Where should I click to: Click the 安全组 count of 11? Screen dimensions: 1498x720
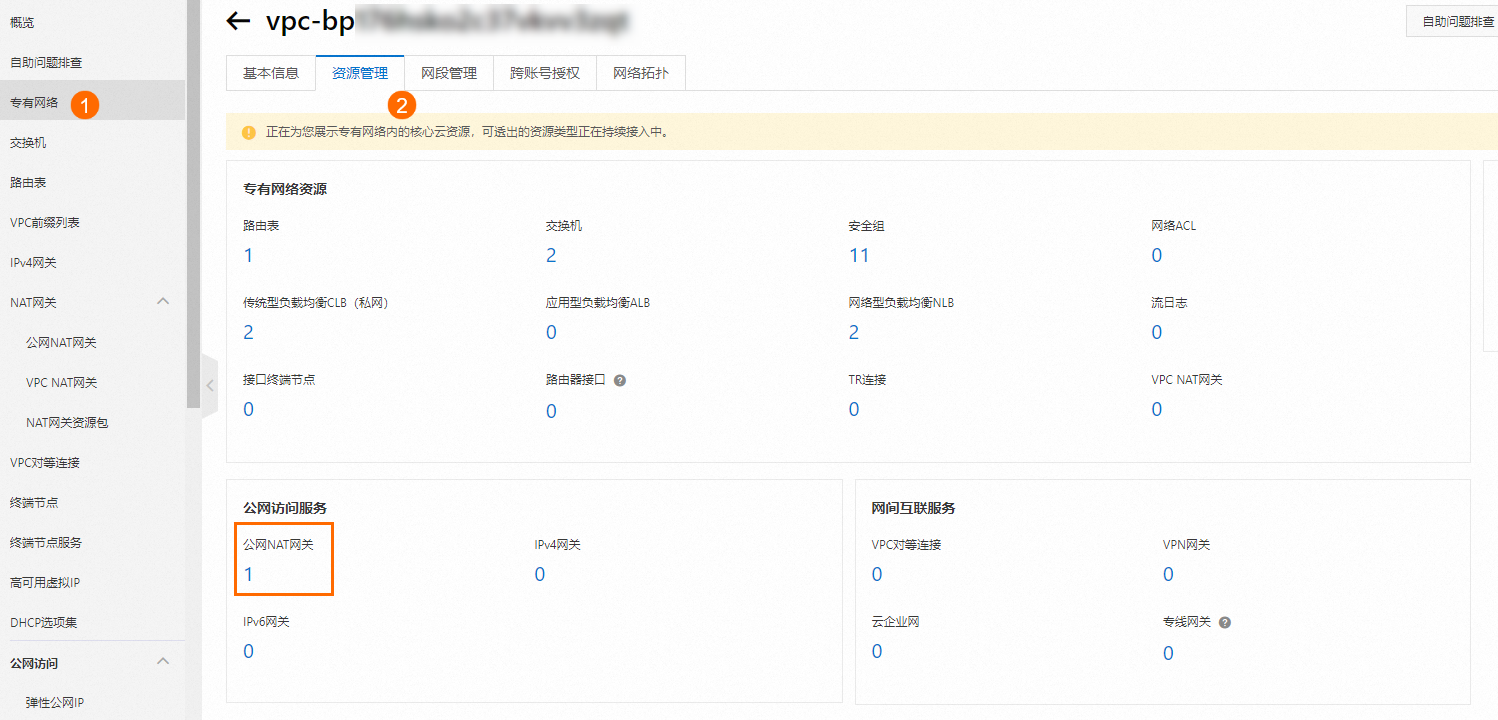(x=859, y=255)
